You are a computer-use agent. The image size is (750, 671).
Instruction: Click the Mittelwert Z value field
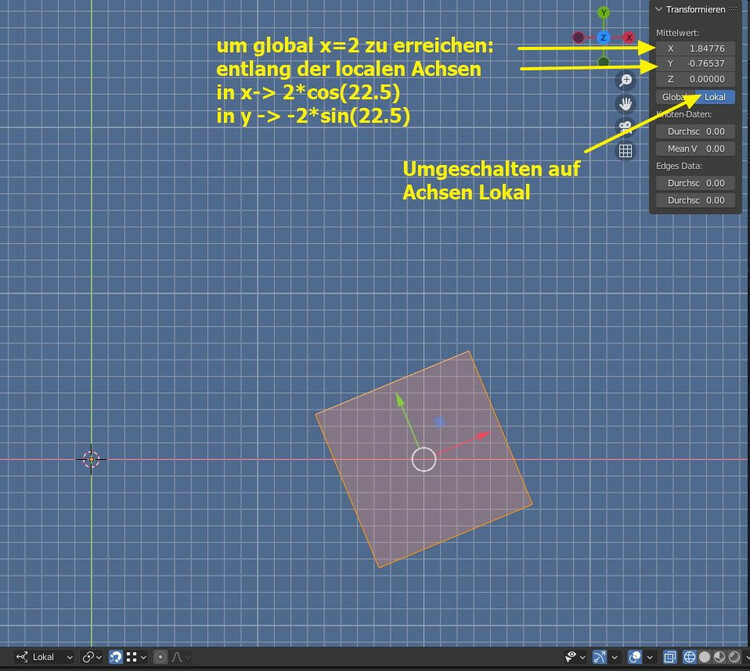(x=695, y=79)
